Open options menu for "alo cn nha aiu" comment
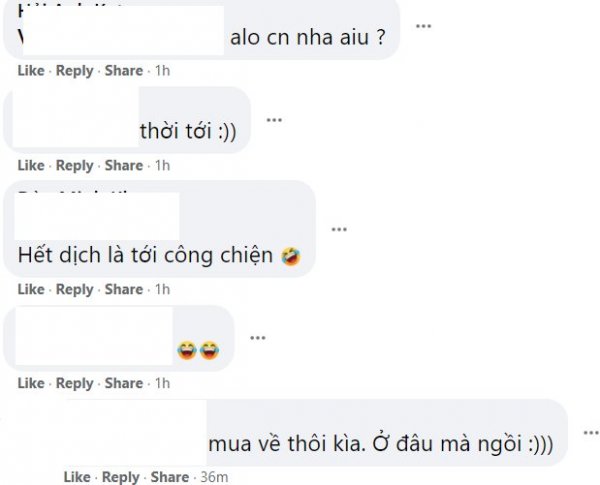This screenshot has height=485, width=600. click(424, 25)
